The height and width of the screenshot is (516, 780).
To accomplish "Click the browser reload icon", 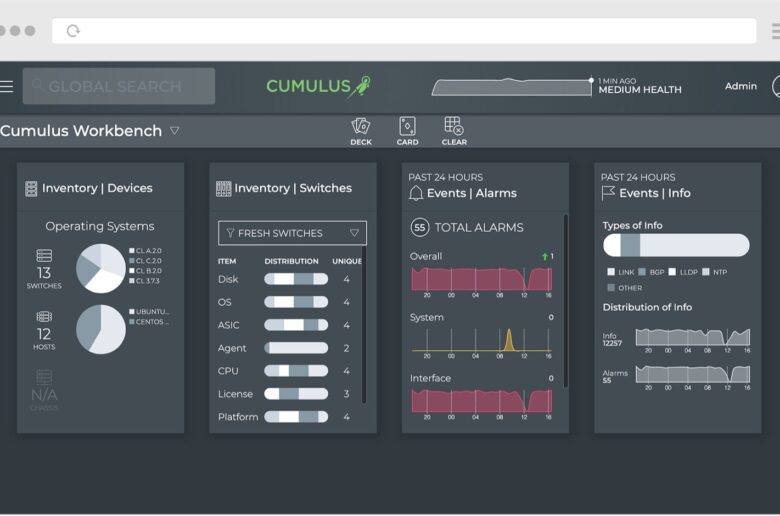I will pyautogui.click(x=73, y=31).
